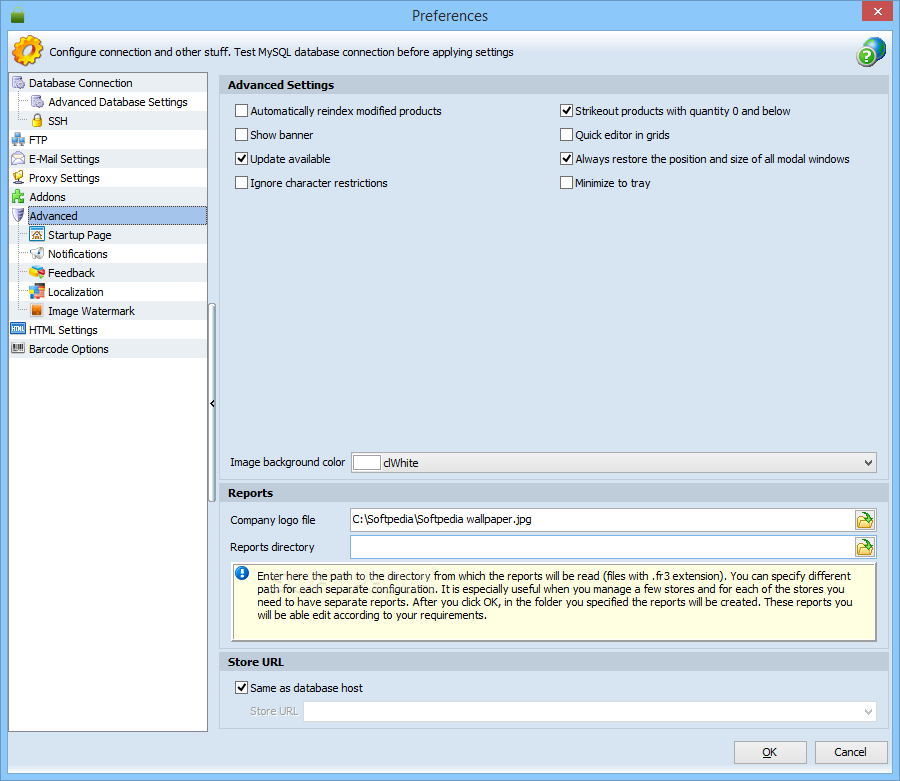Click the orange gear preferences icon
900x781 pixels.
click(28, 50)
